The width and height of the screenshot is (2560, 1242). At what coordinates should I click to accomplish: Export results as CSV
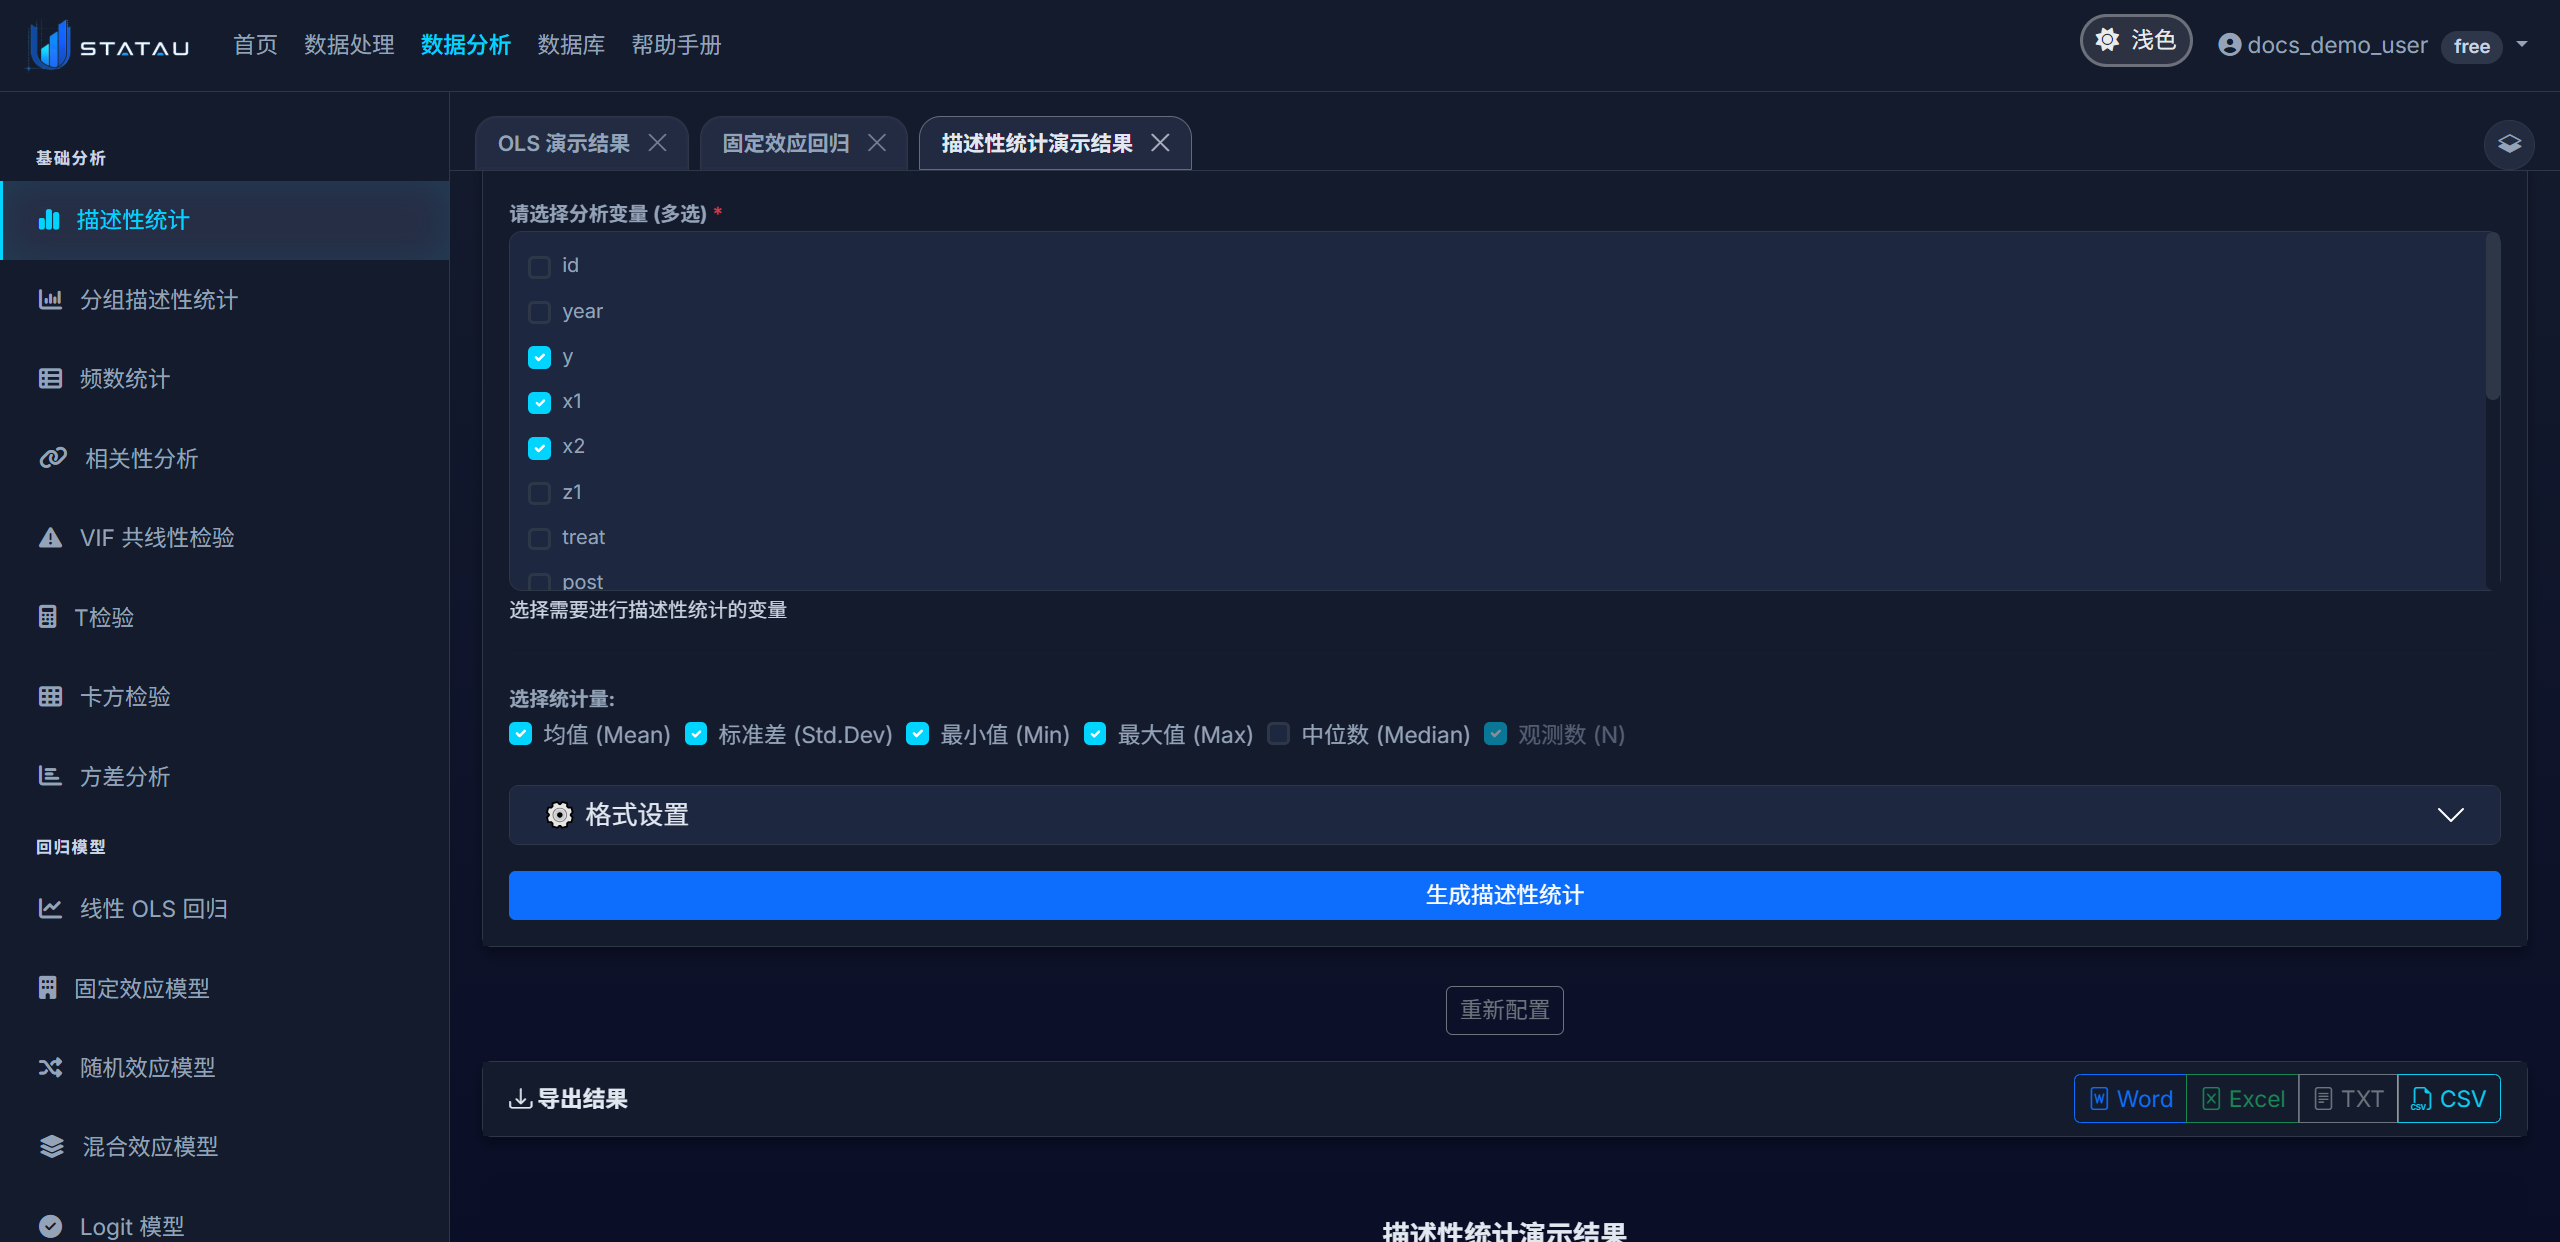click(2449, 1099)
